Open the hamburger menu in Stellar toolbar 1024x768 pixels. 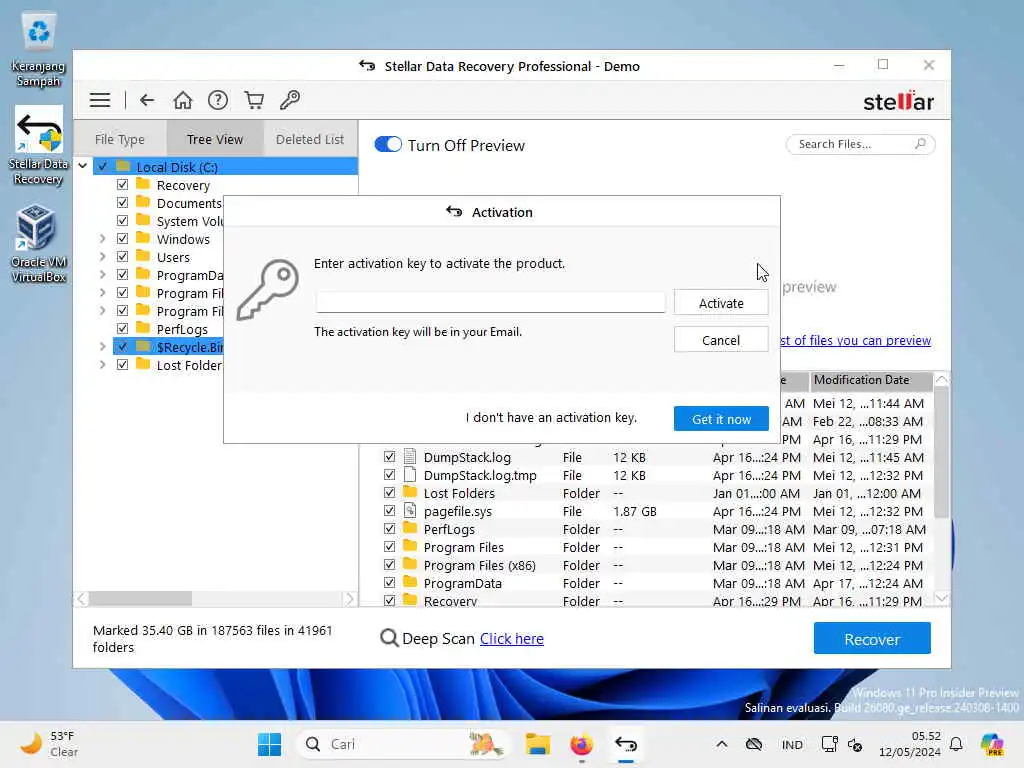click(100, 100)
